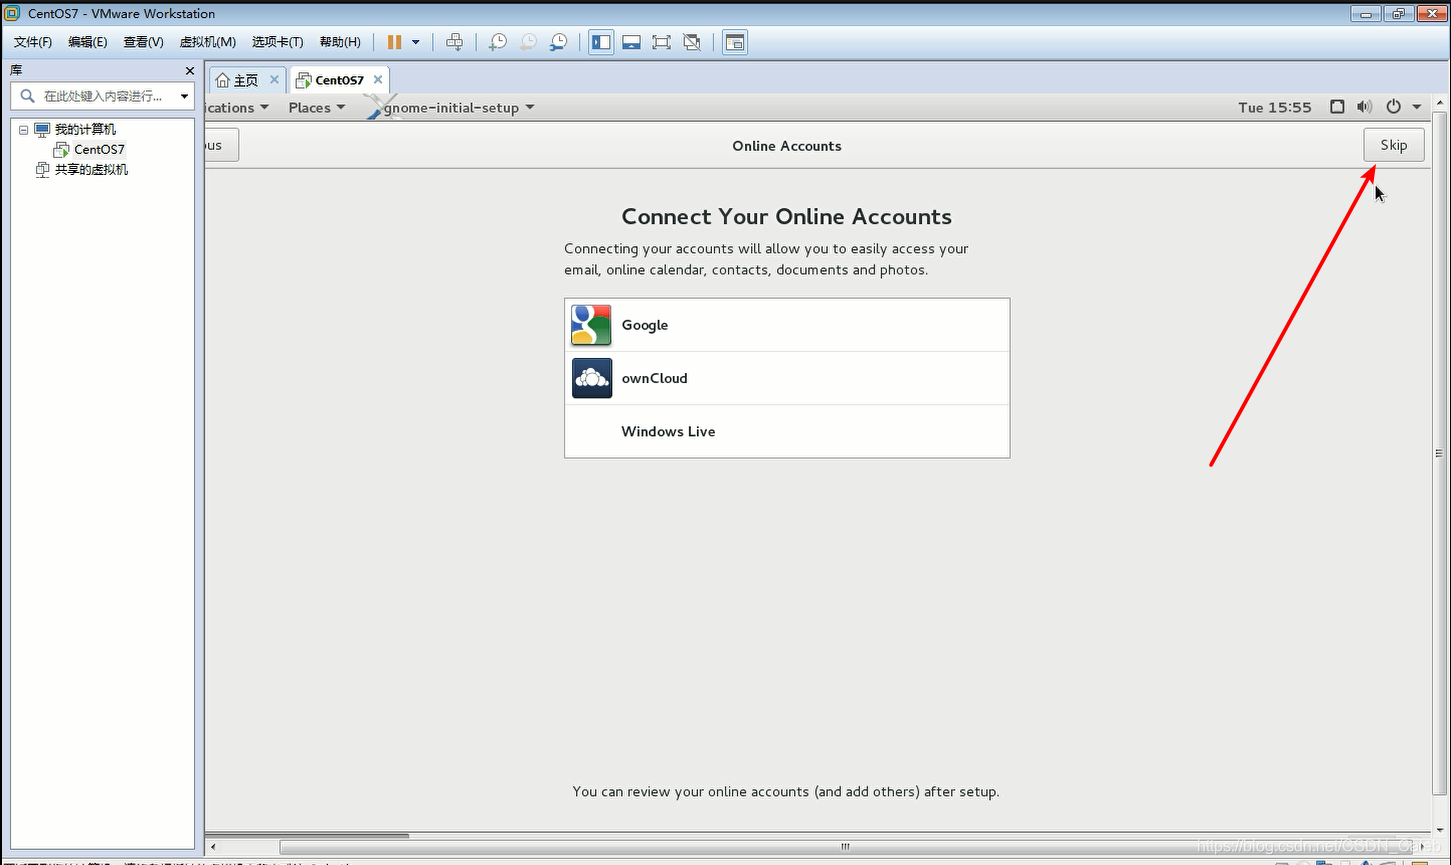Click the partially visible Previous button
The width and height of the screenshot is (1451, 865).
point(222,145)
